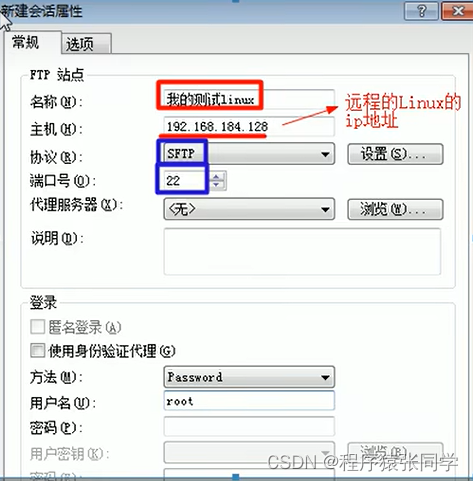Image resolution: width=473 pixels, height=481 pixels.
Task: Open the 选项 tab
Action: coord(80,44)
